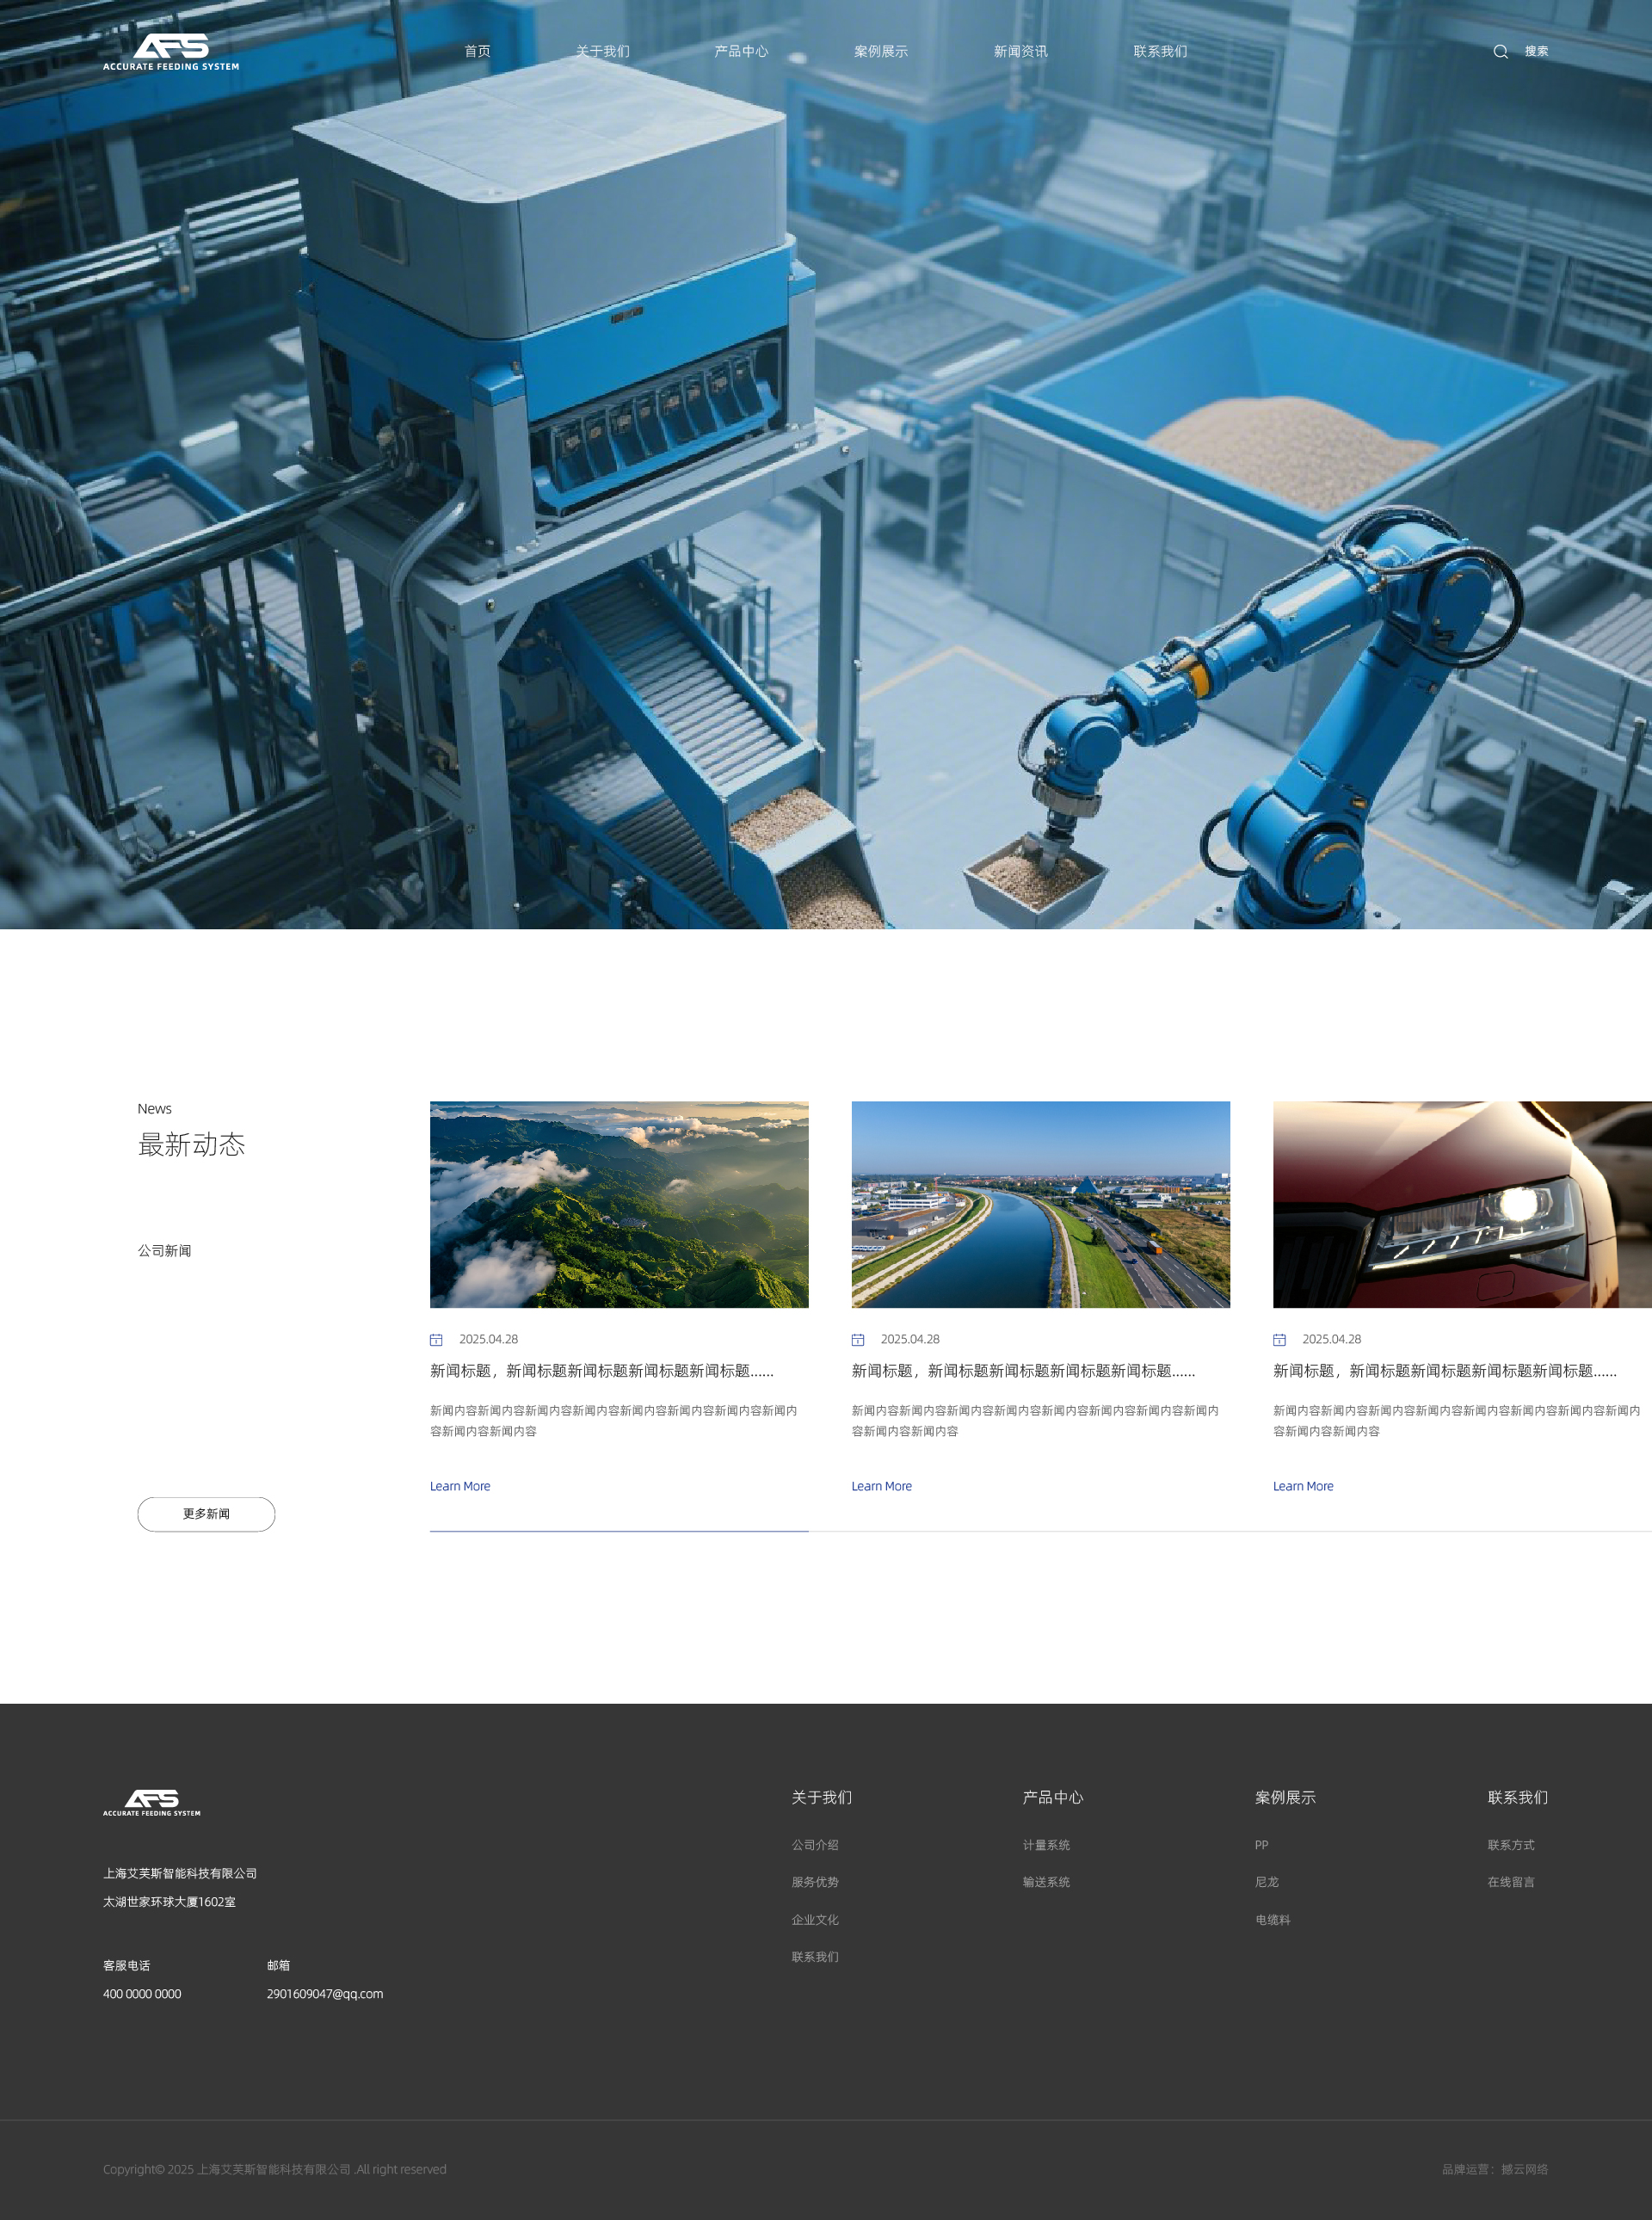Open the 关于我们 navigation menu item
Screen dimensions: 1652x2220
click(602, 52)
